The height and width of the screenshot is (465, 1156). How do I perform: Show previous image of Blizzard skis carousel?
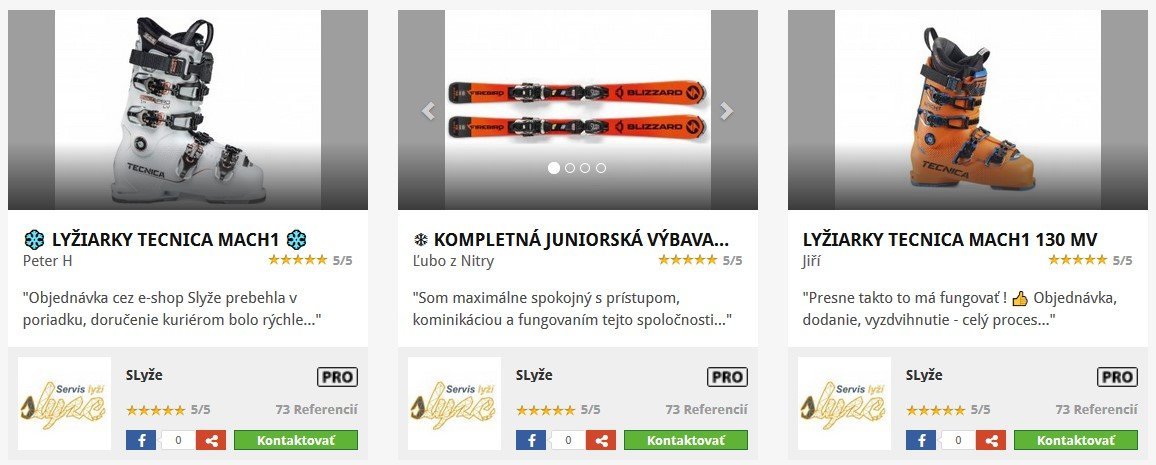428,111
